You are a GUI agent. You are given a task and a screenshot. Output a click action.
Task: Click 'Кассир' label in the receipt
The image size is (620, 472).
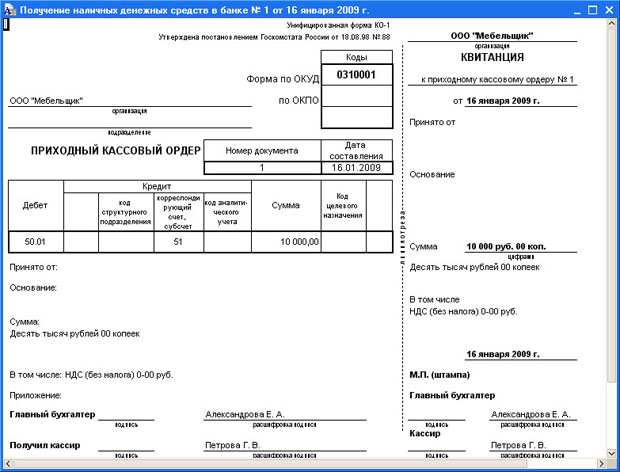click(425, 434)
